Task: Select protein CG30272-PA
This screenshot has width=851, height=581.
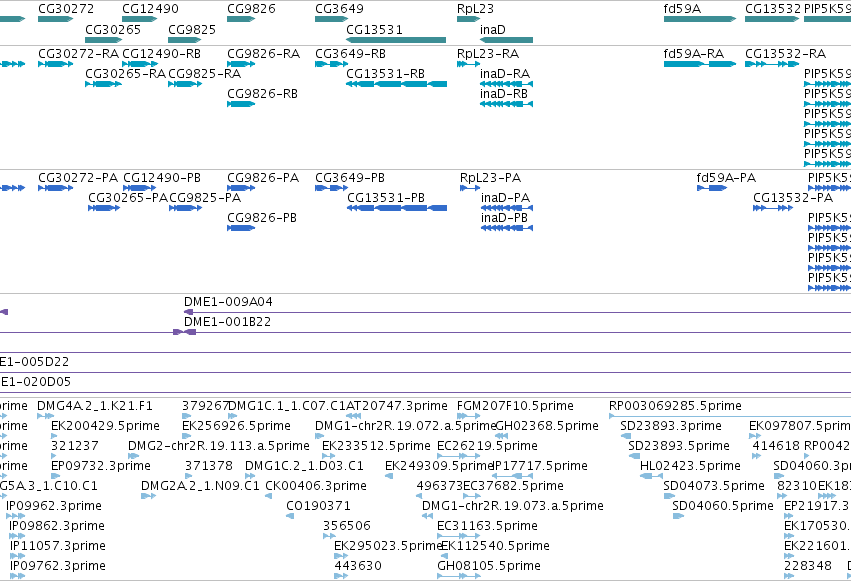Action: click(x=55, y=188)
